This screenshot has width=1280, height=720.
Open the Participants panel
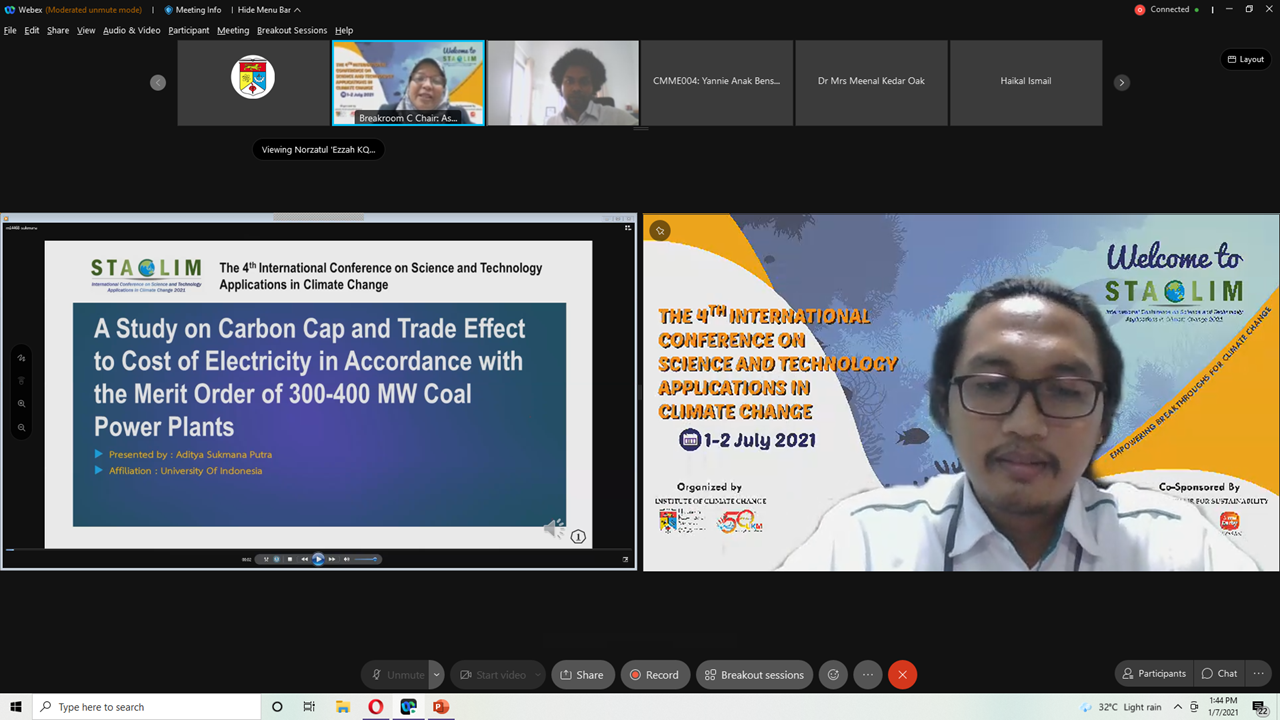(1154, 673)
